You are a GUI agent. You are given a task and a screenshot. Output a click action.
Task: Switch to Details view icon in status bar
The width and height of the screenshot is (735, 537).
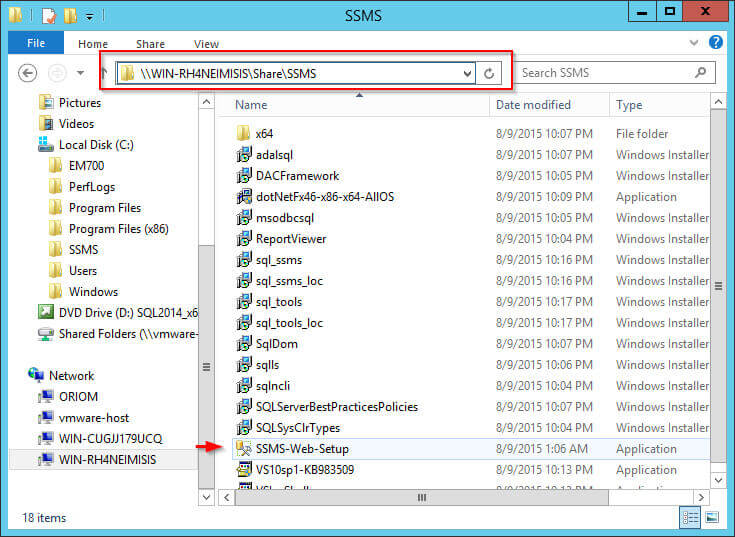click(x=690, y=518)
